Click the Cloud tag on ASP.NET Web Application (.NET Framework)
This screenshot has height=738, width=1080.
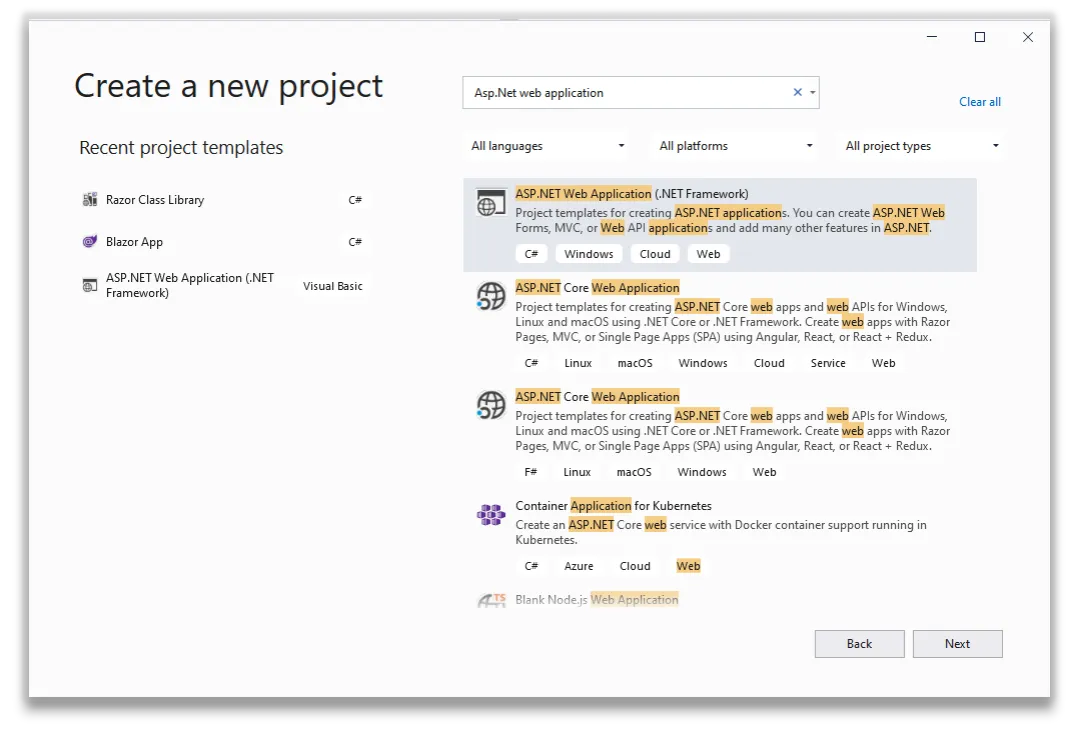[654, 254]
